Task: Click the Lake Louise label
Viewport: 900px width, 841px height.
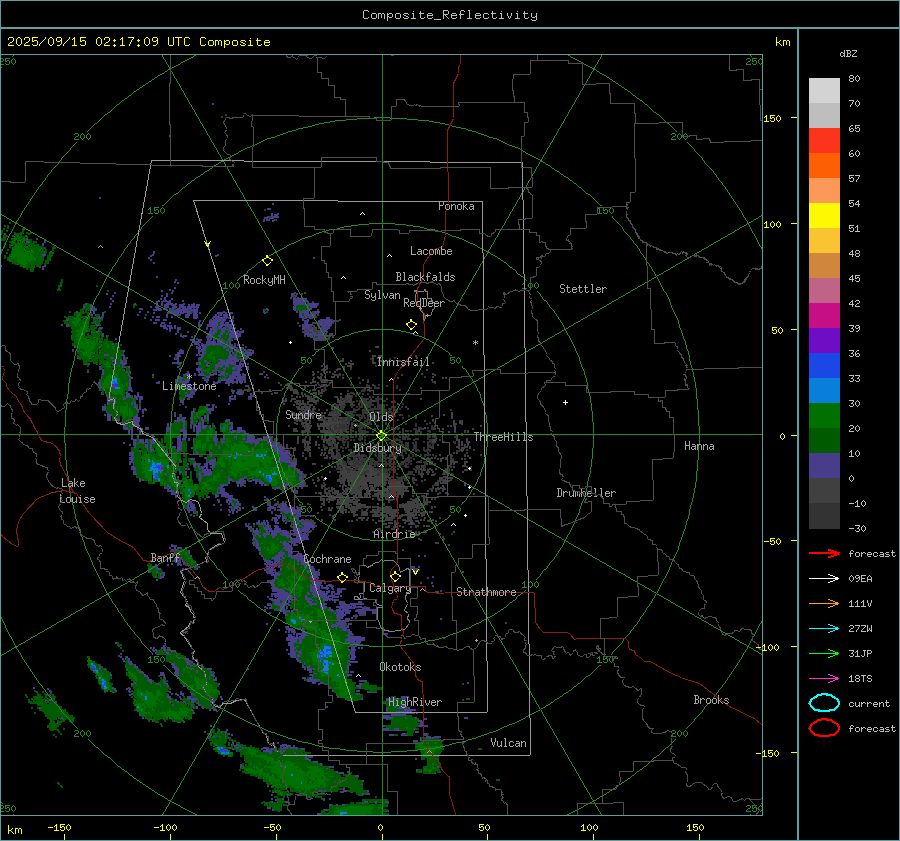Action: pyautogui.click(x=77, y=491)
